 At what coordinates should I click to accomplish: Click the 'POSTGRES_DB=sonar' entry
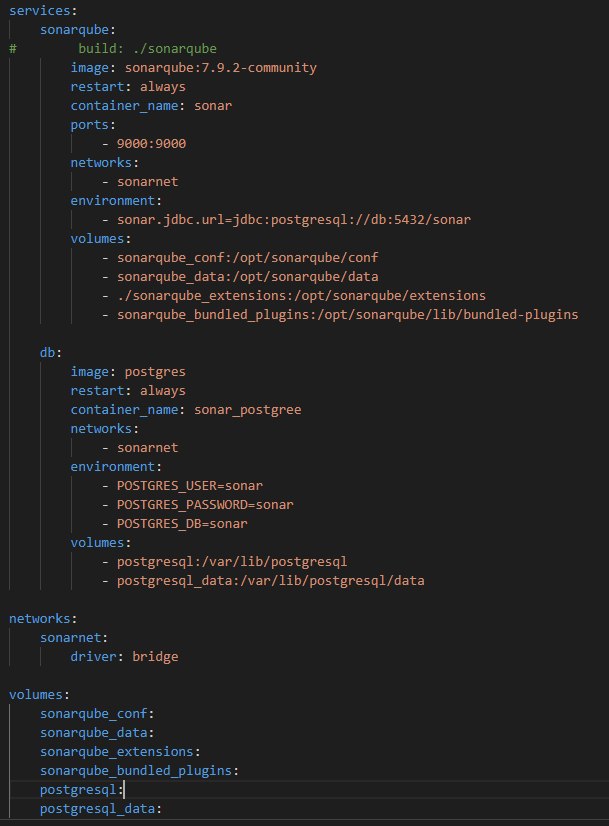click(x=182, y=523)
